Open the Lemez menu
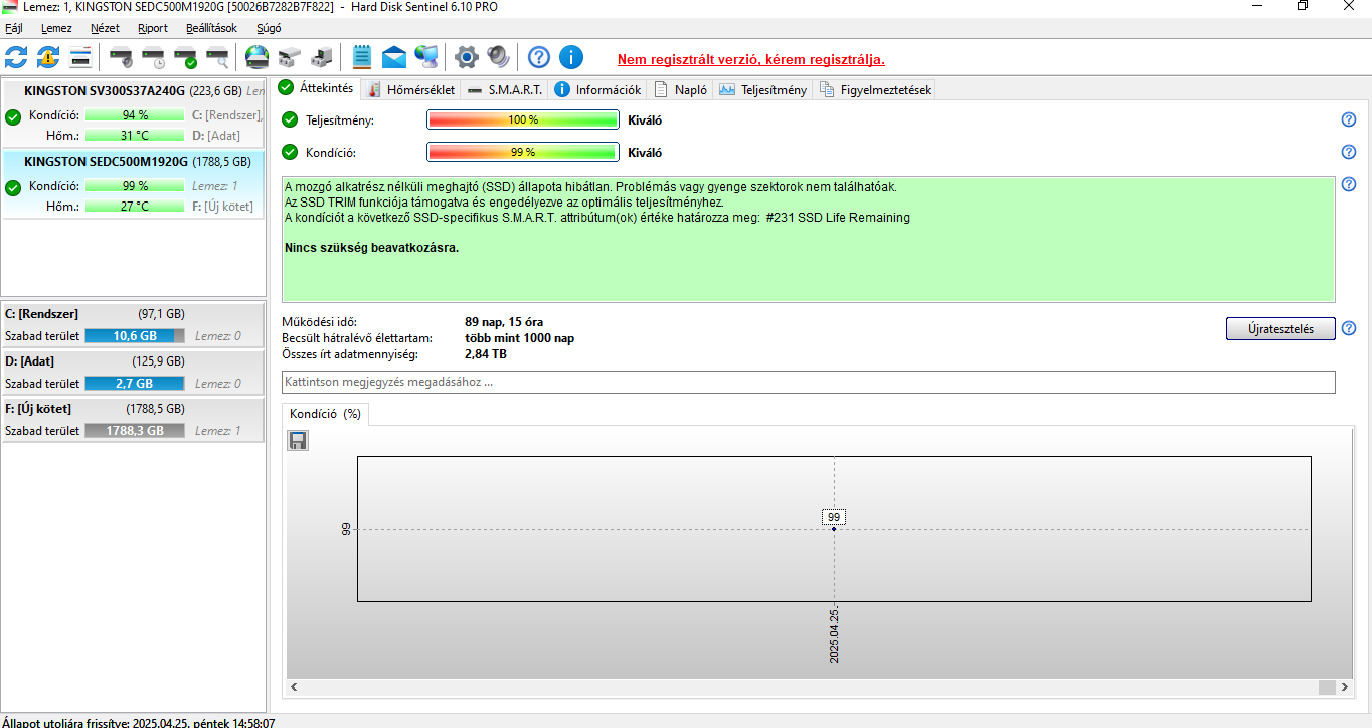 pos(56,28)
